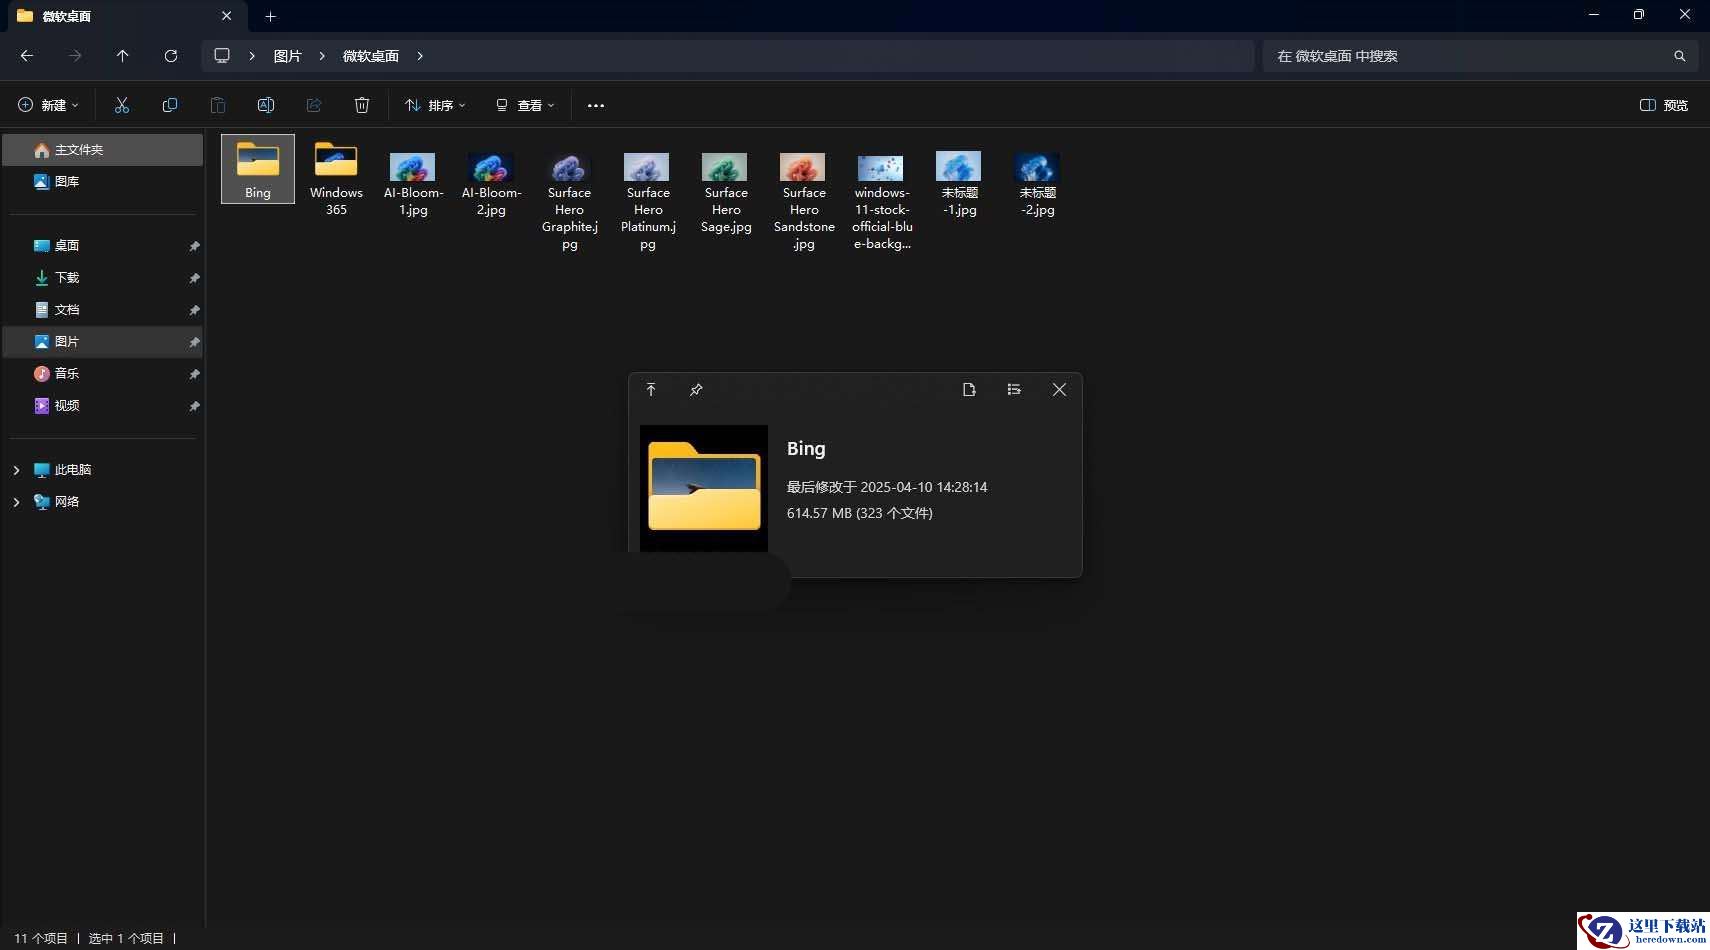Click 图片 in the address breadcrumb
Image resolution: width=1710 pixels, height=950 pixels.
[x=288, y=56]
